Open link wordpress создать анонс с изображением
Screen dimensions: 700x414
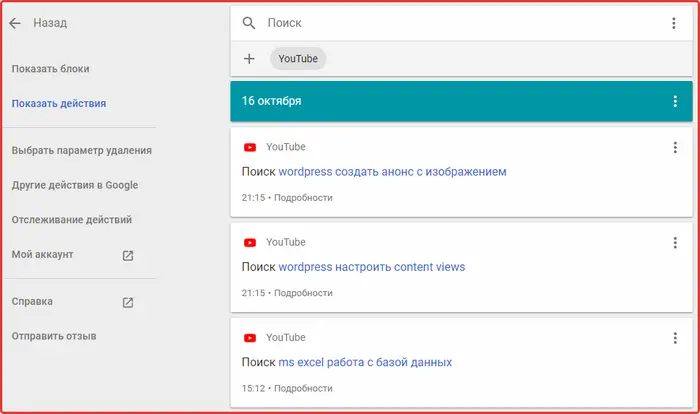[392, 172]
